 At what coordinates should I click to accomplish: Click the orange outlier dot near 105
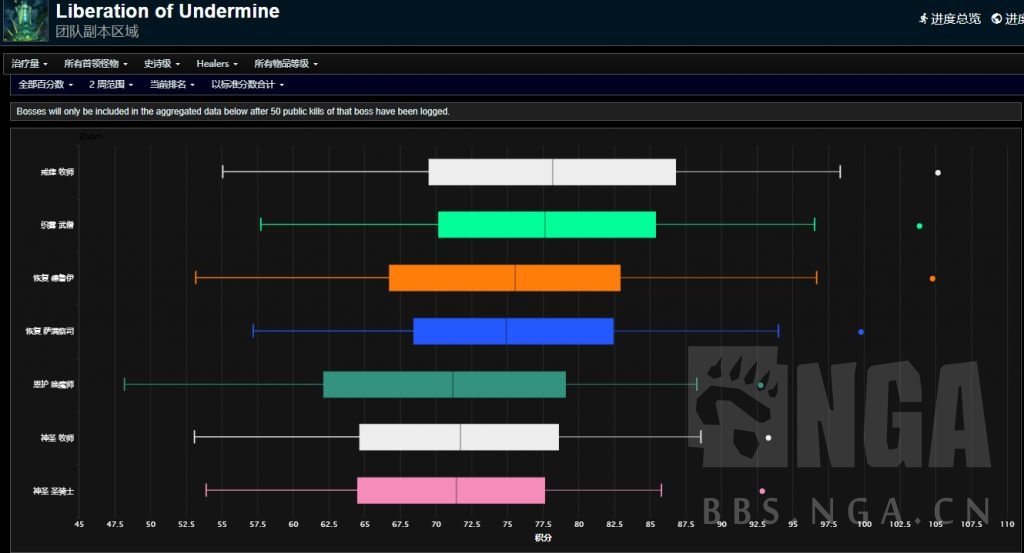pyautogui.click(x=932, y=278)
